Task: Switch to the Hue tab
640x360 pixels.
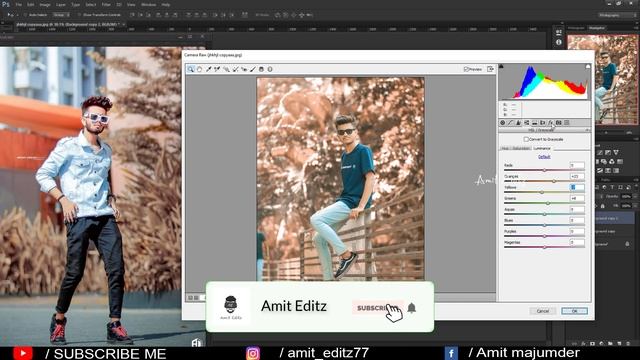Action: point(505,148)
